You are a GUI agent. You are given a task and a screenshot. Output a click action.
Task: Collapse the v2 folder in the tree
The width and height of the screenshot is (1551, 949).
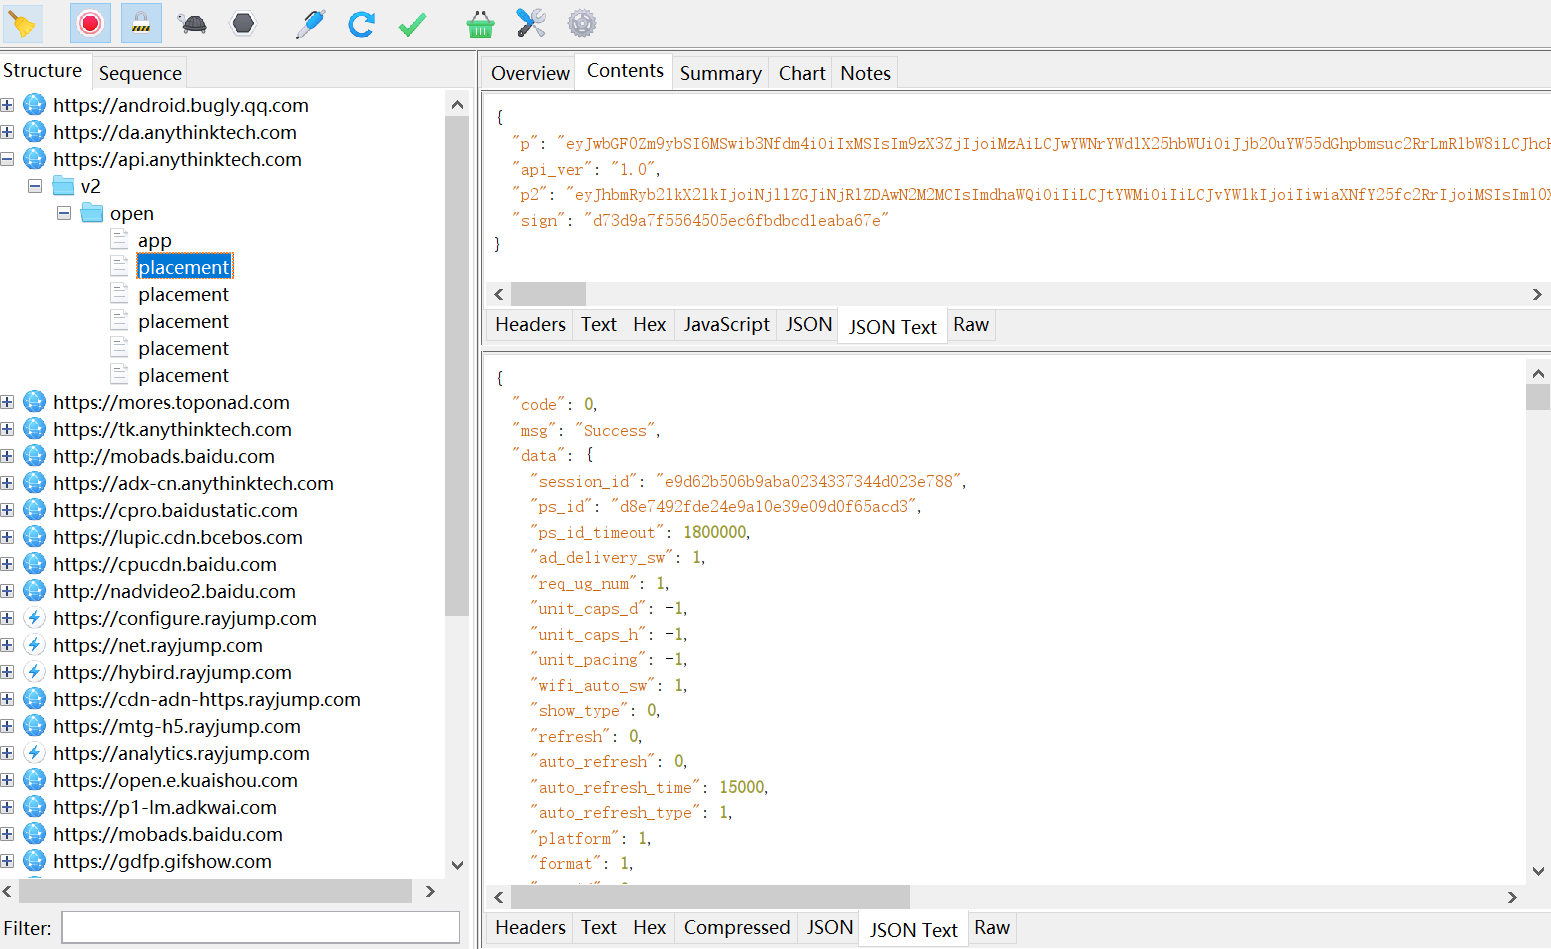[34, 186]
